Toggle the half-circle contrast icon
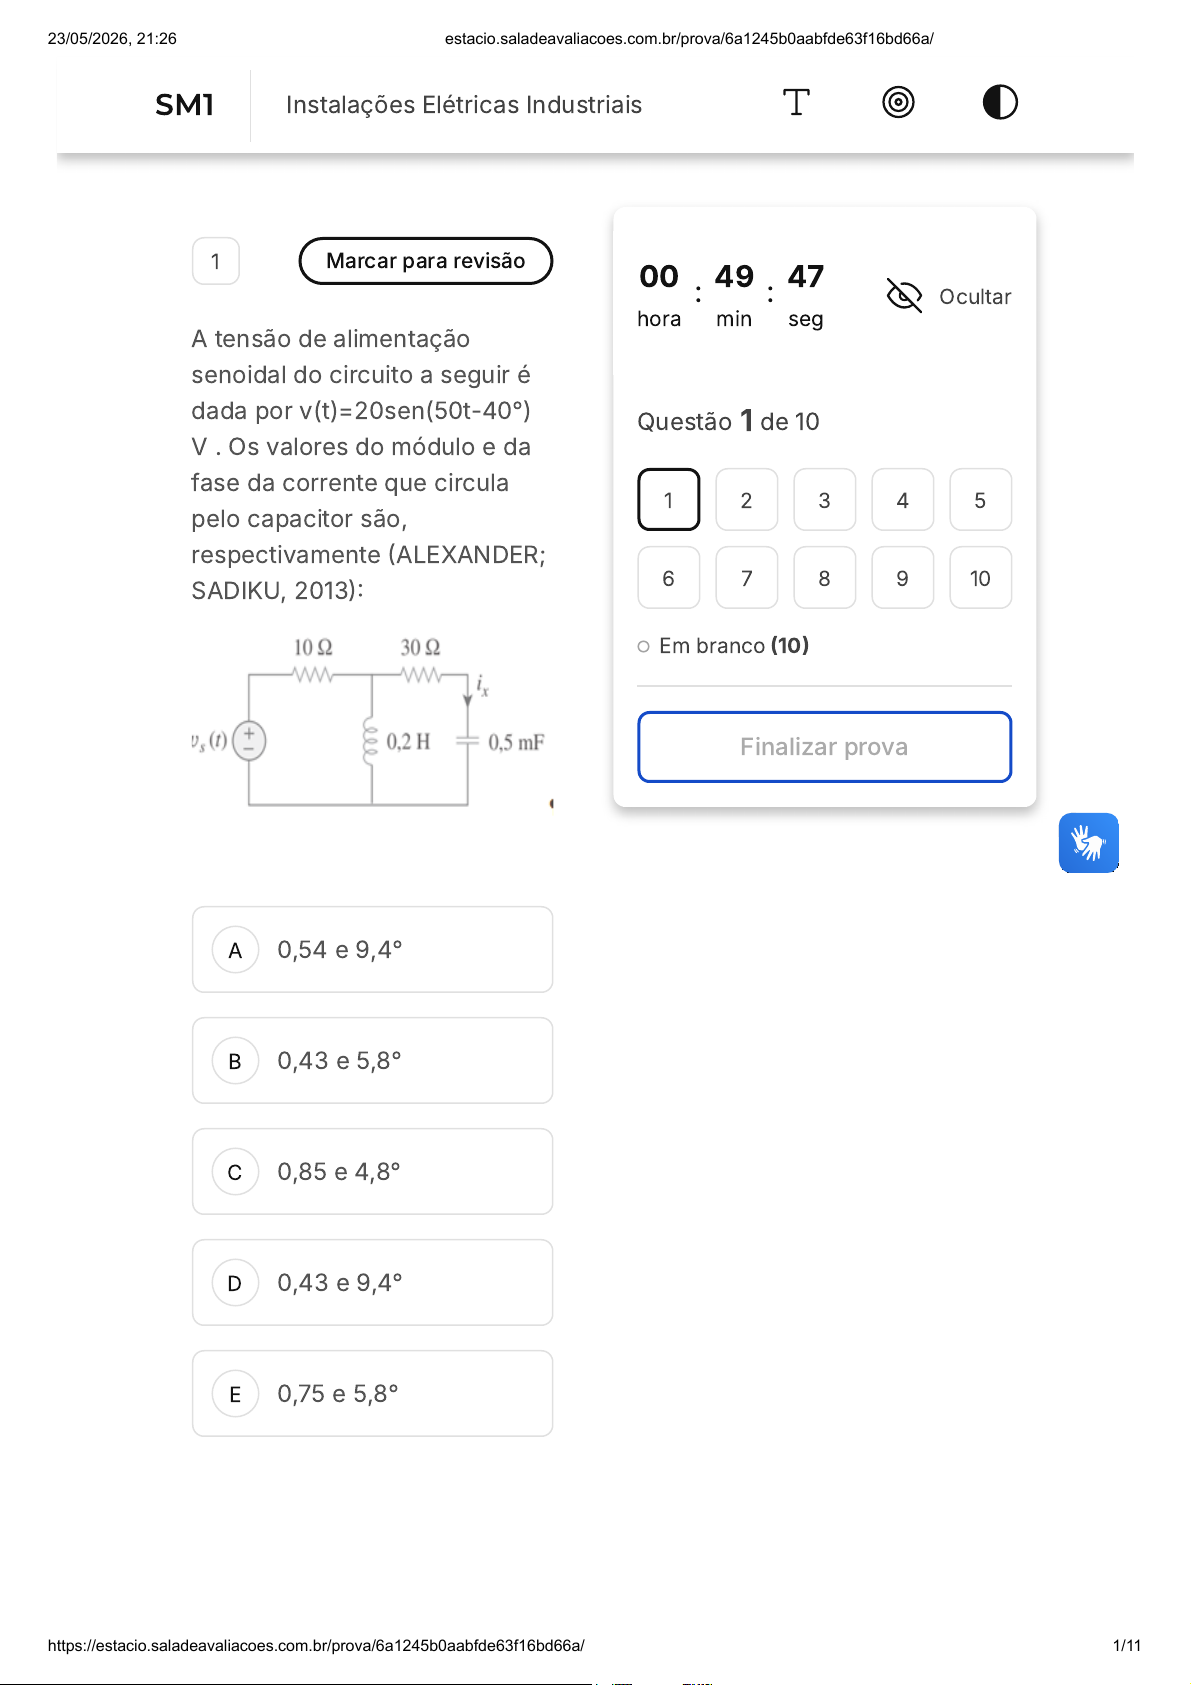The width and height of the screenshot is (1191, 1685). point(1000,102)
